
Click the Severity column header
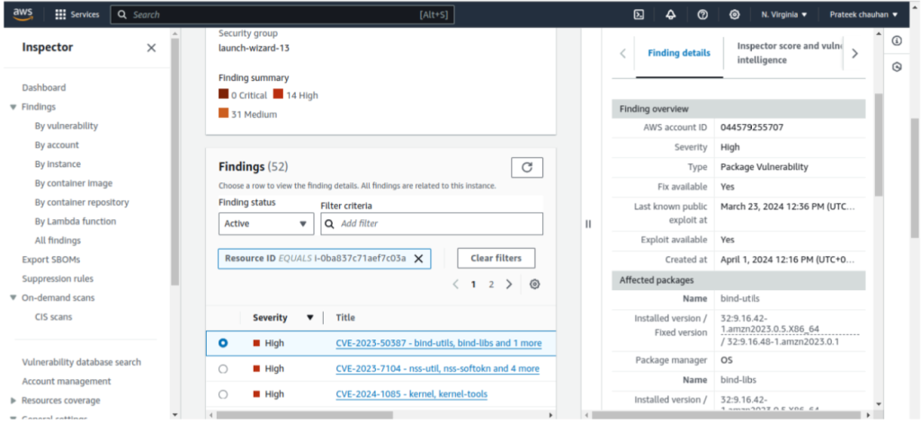270,318
